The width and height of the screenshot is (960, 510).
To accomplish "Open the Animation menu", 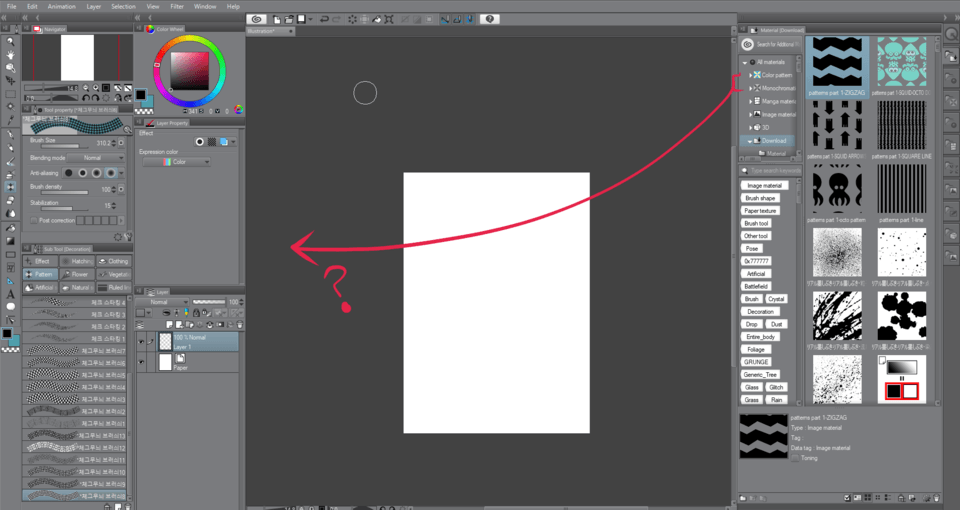I will coord(62,6).
